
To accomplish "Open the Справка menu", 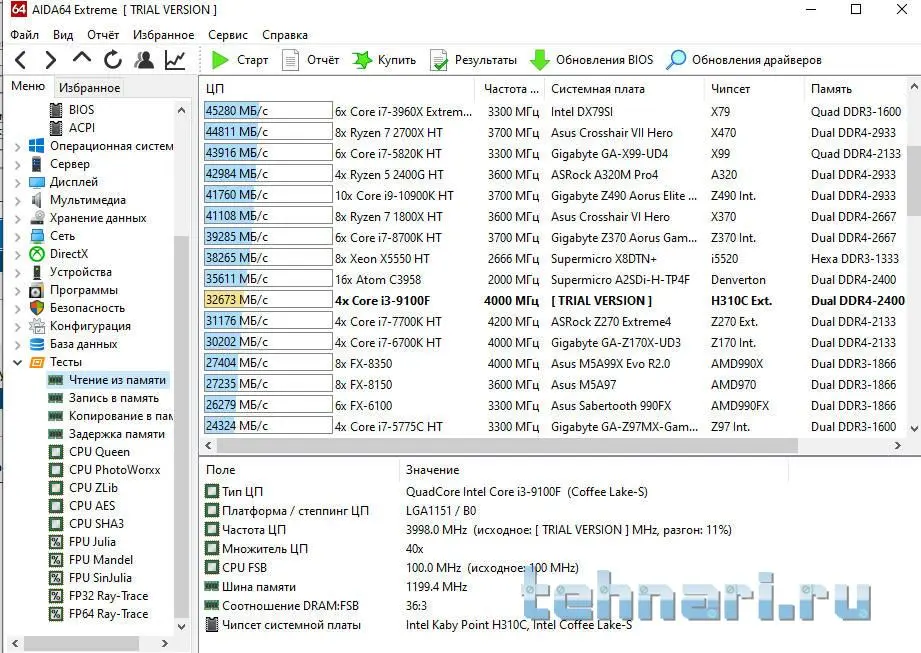I will tap(285, 35).
